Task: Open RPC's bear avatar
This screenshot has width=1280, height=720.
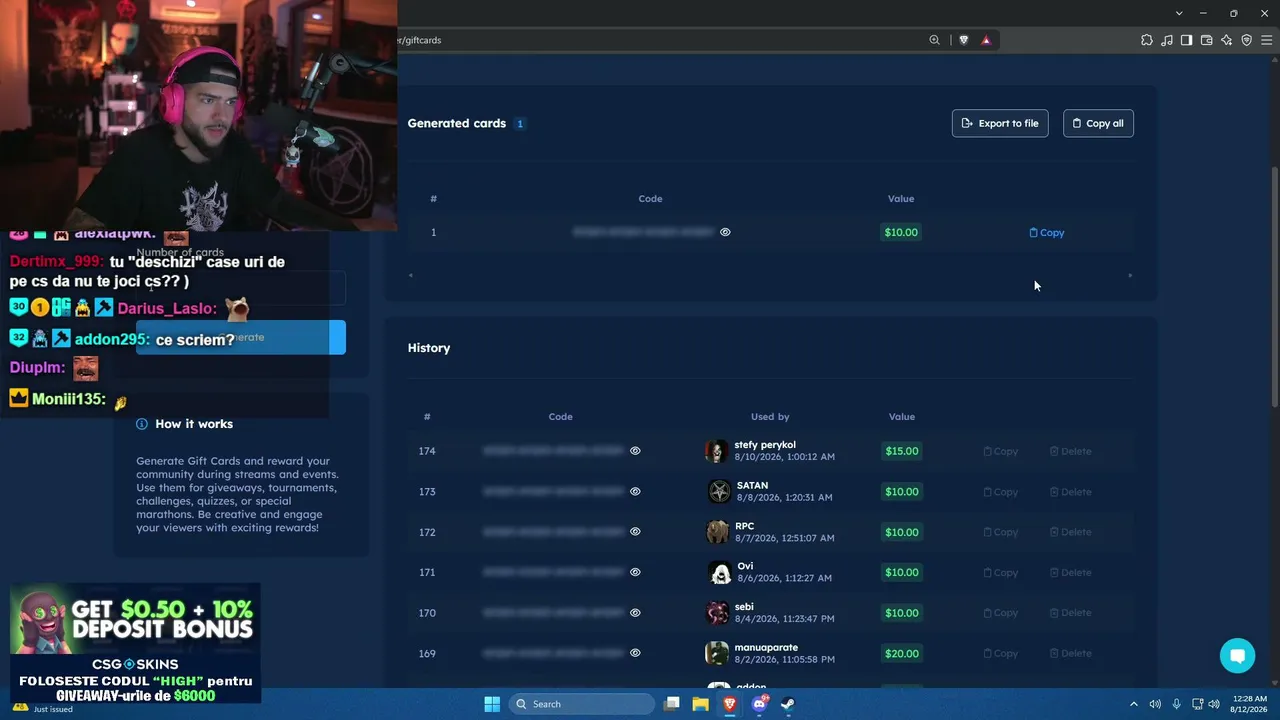Action: tap(717, 532)
